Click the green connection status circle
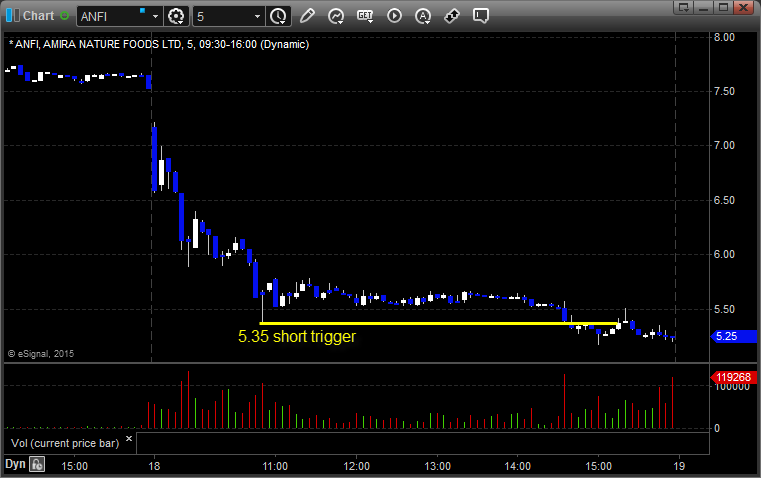The image size is (761, 478). tap(65, 16)
